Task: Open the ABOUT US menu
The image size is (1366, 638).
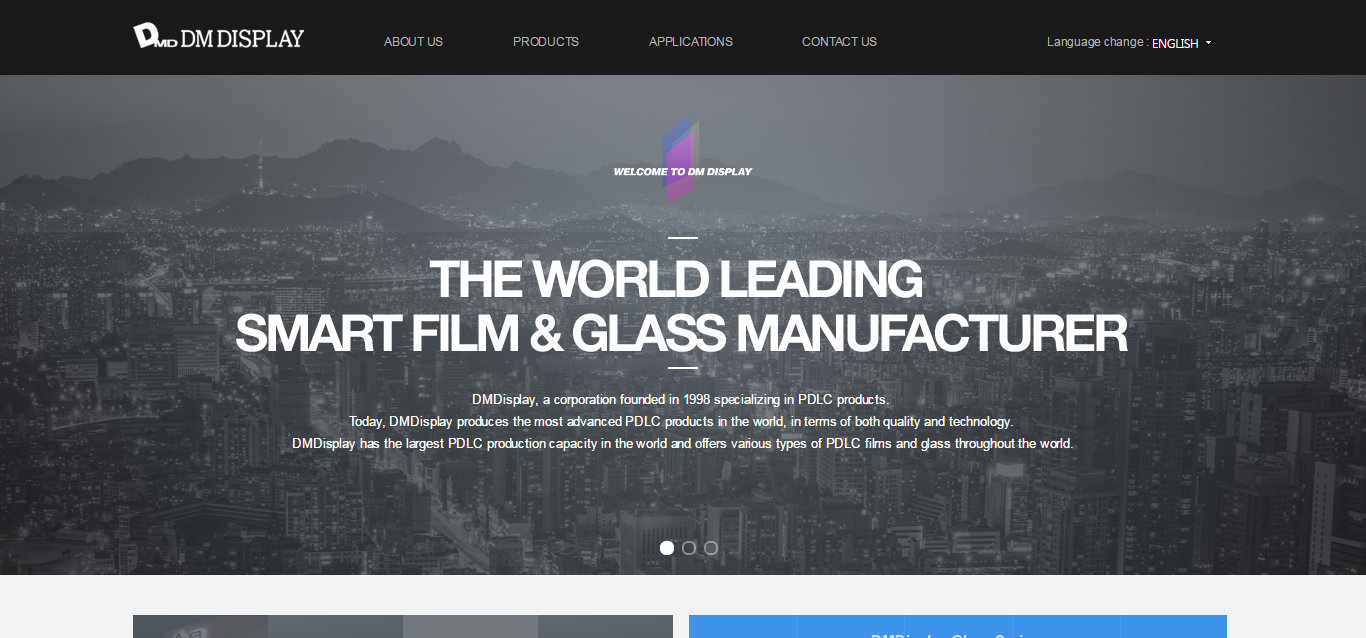Action: coord(413,42)
